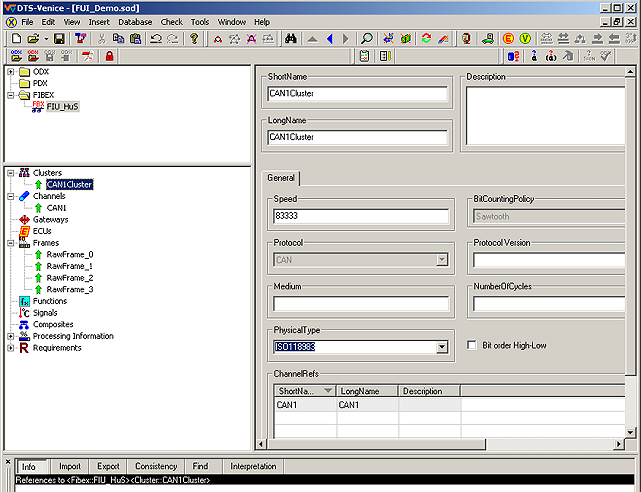
Task: Expand the Requirements tree node
Action: 11,348
